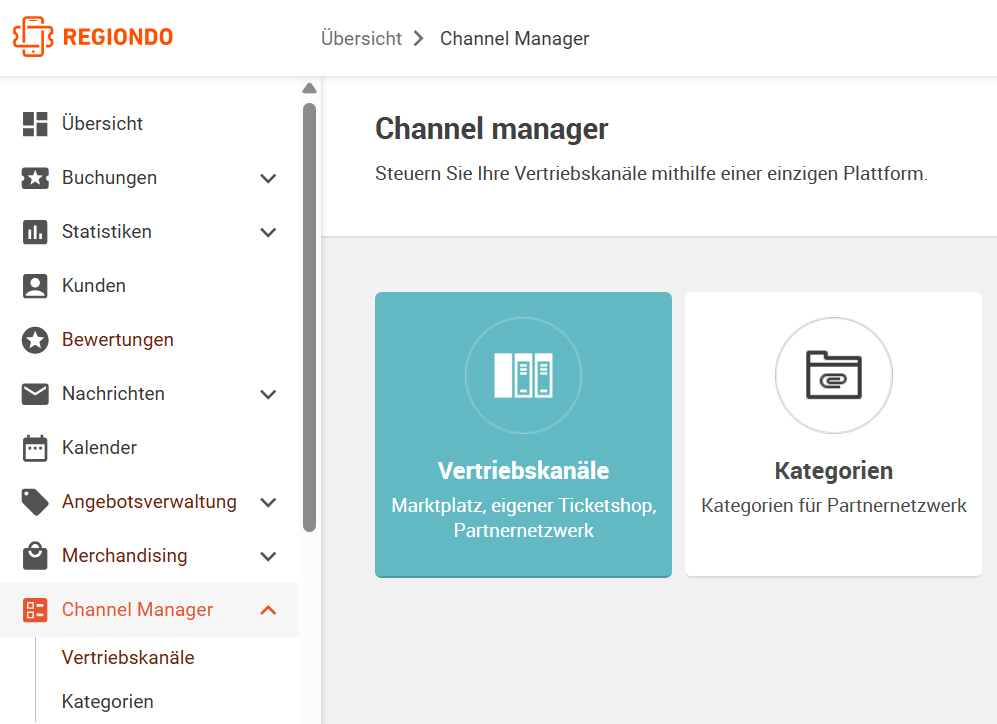
Task: Open the Buchungen menu item
Action: pos(109,178)
